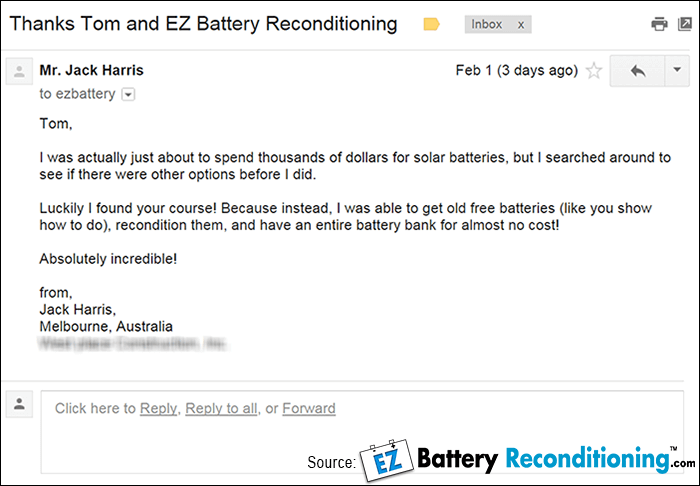Click the sender's profile avatar
This screenshot has height=486, width=700.
point(17,71)
